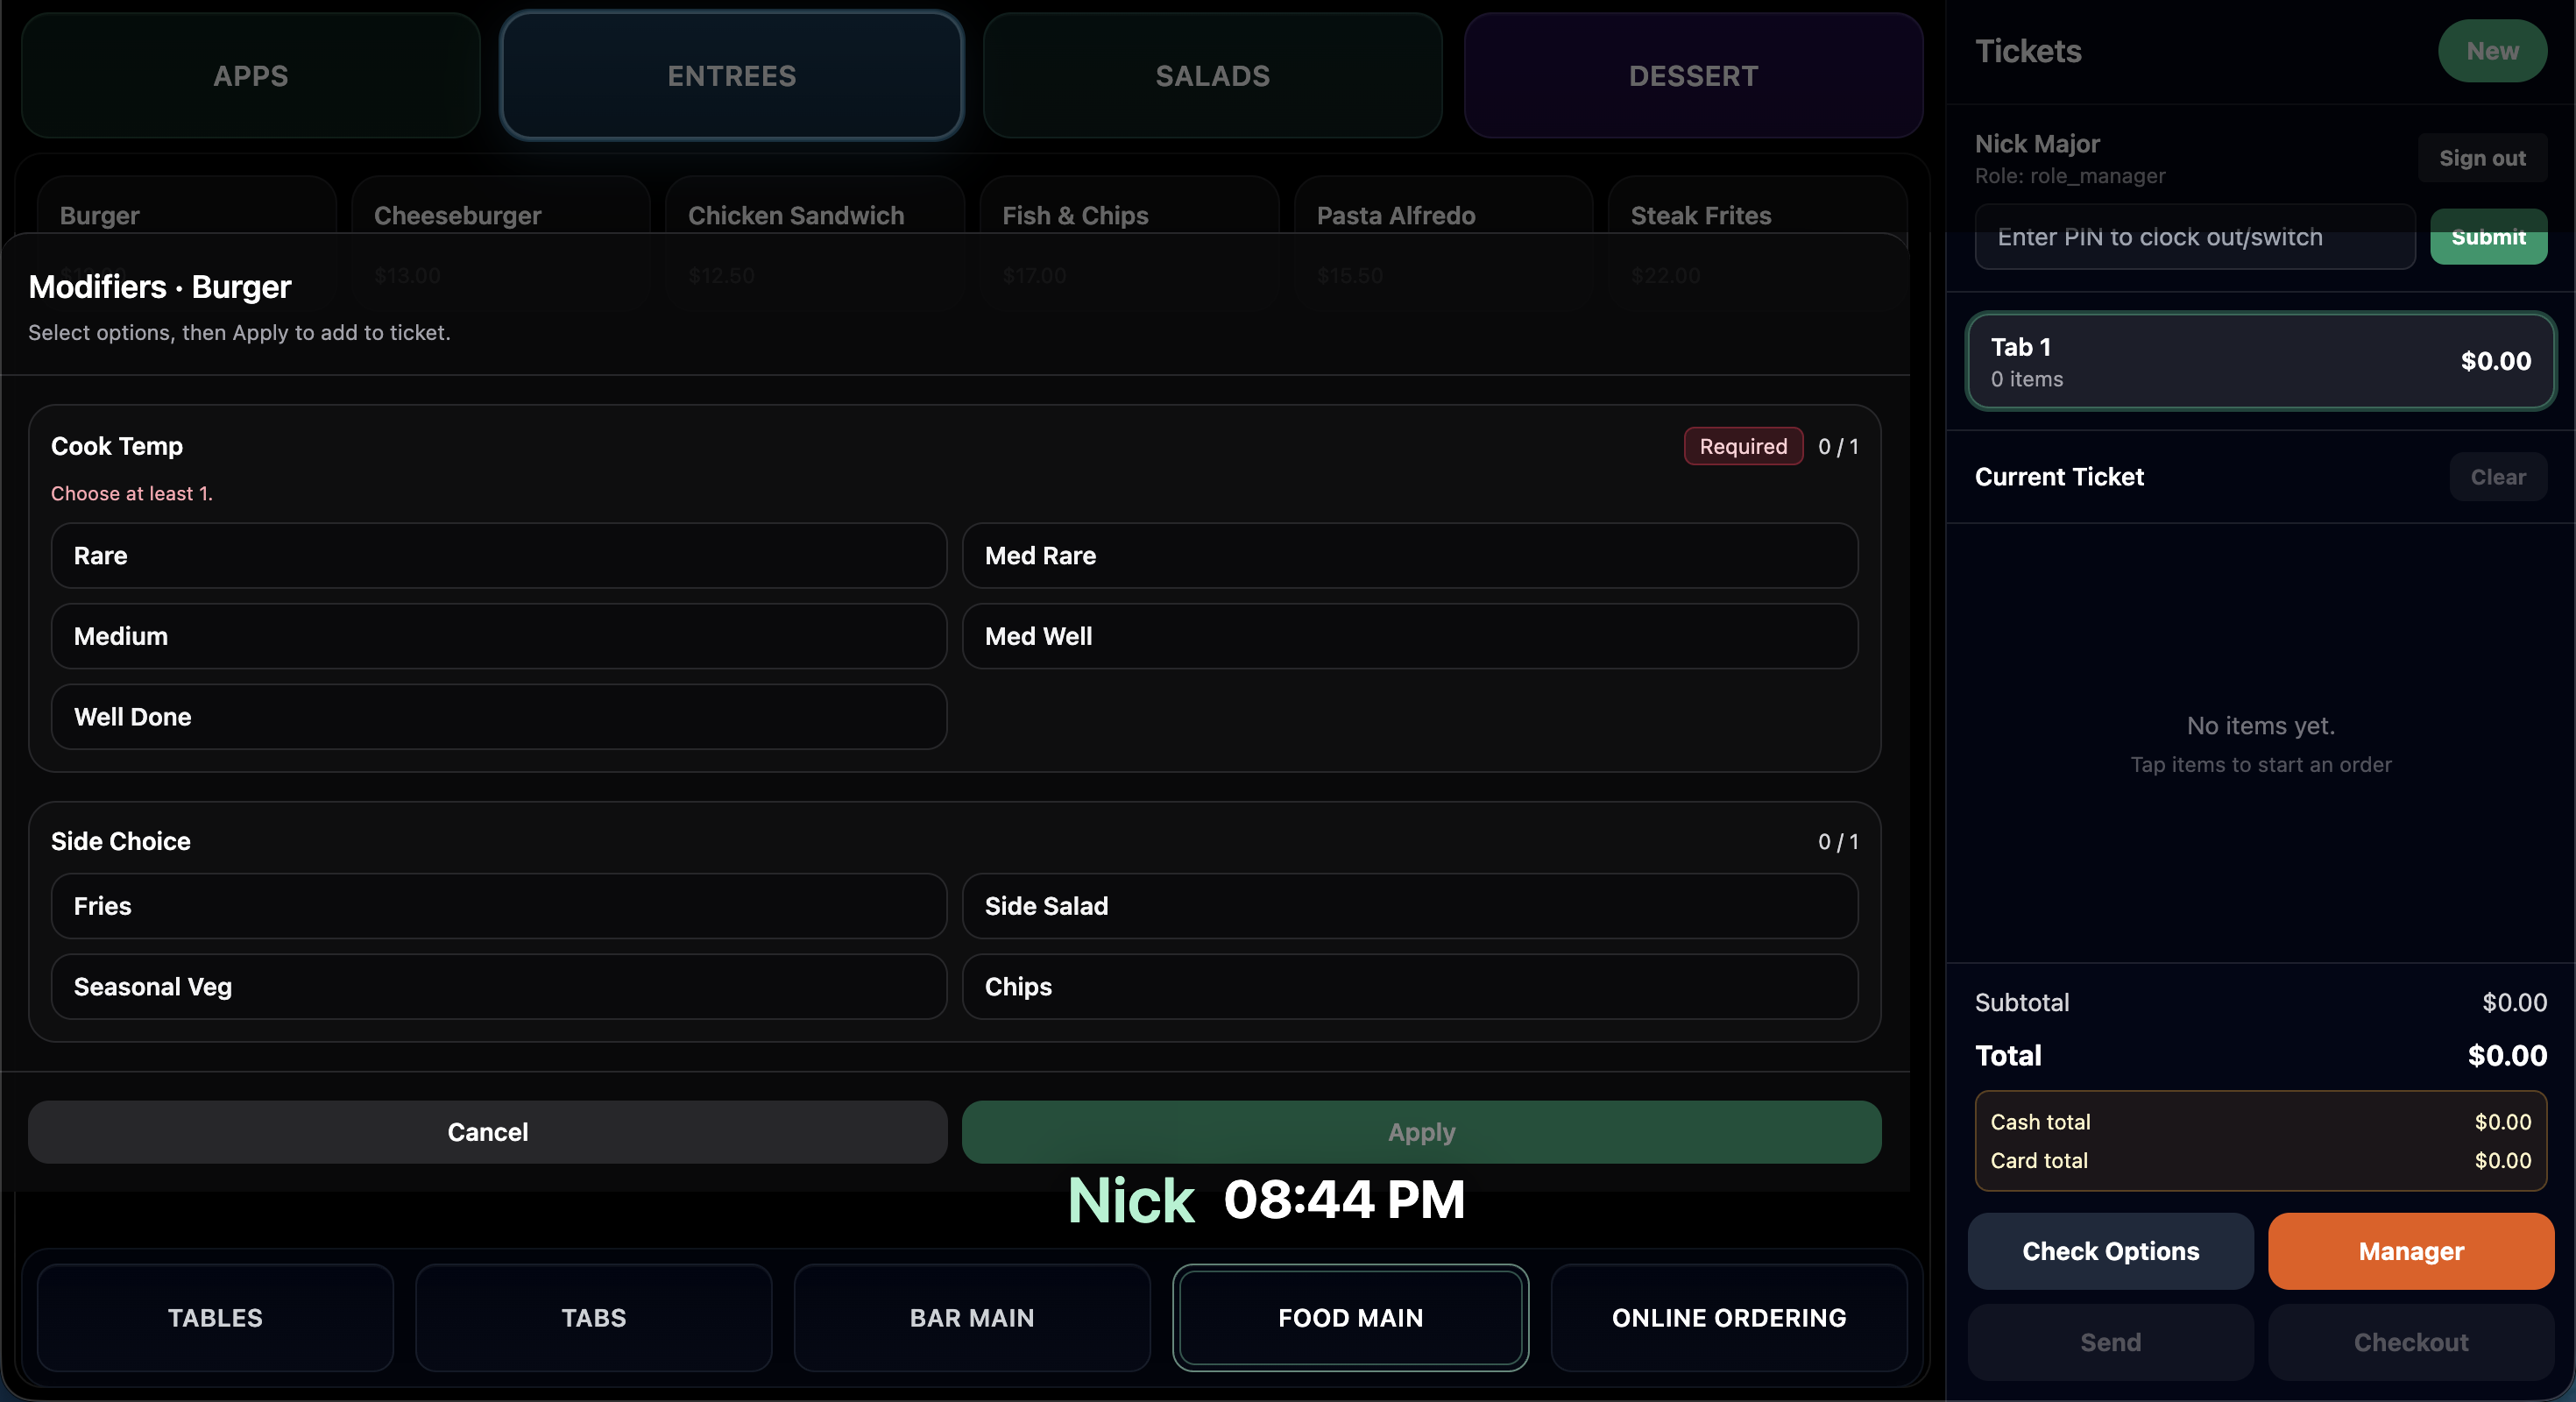Pick Side Salad side option

tap(1409, 906)
